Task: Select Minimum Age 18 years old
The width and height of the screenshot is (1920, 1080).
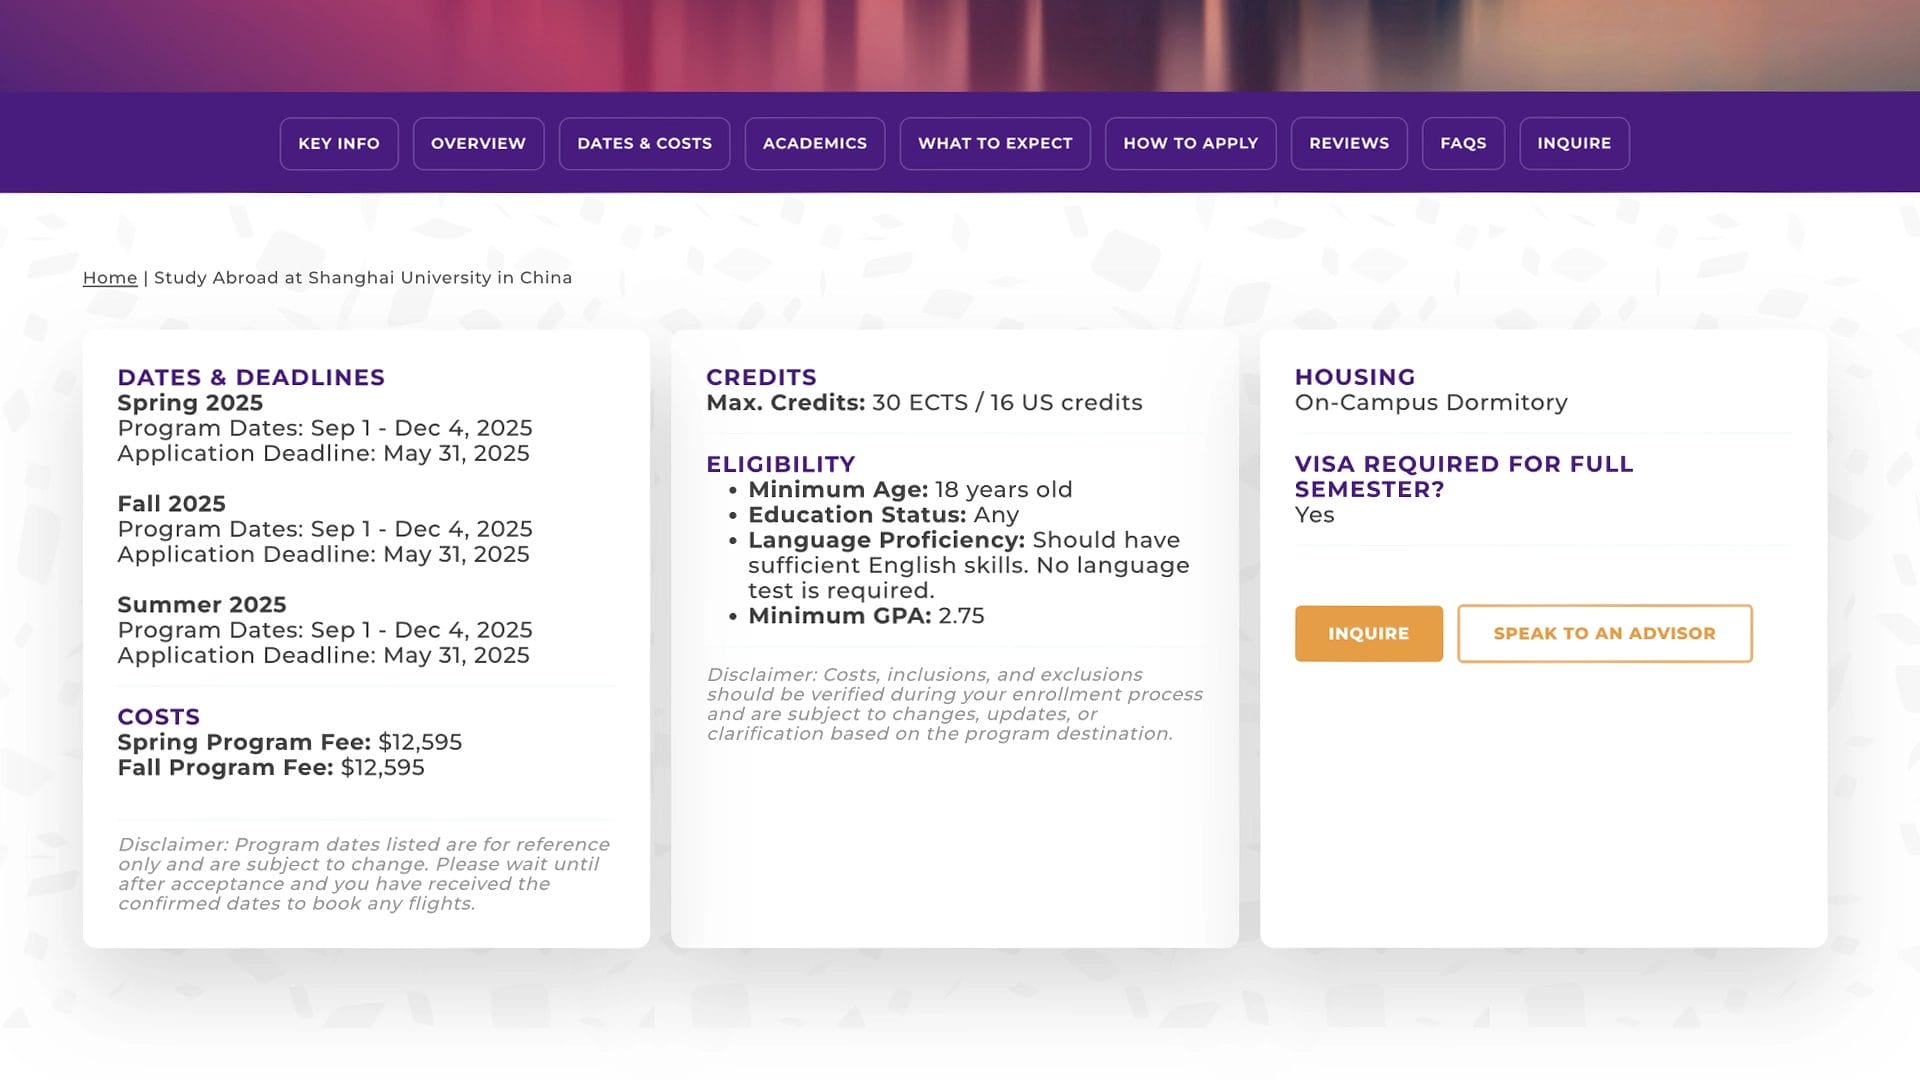Action: [910, 490]
